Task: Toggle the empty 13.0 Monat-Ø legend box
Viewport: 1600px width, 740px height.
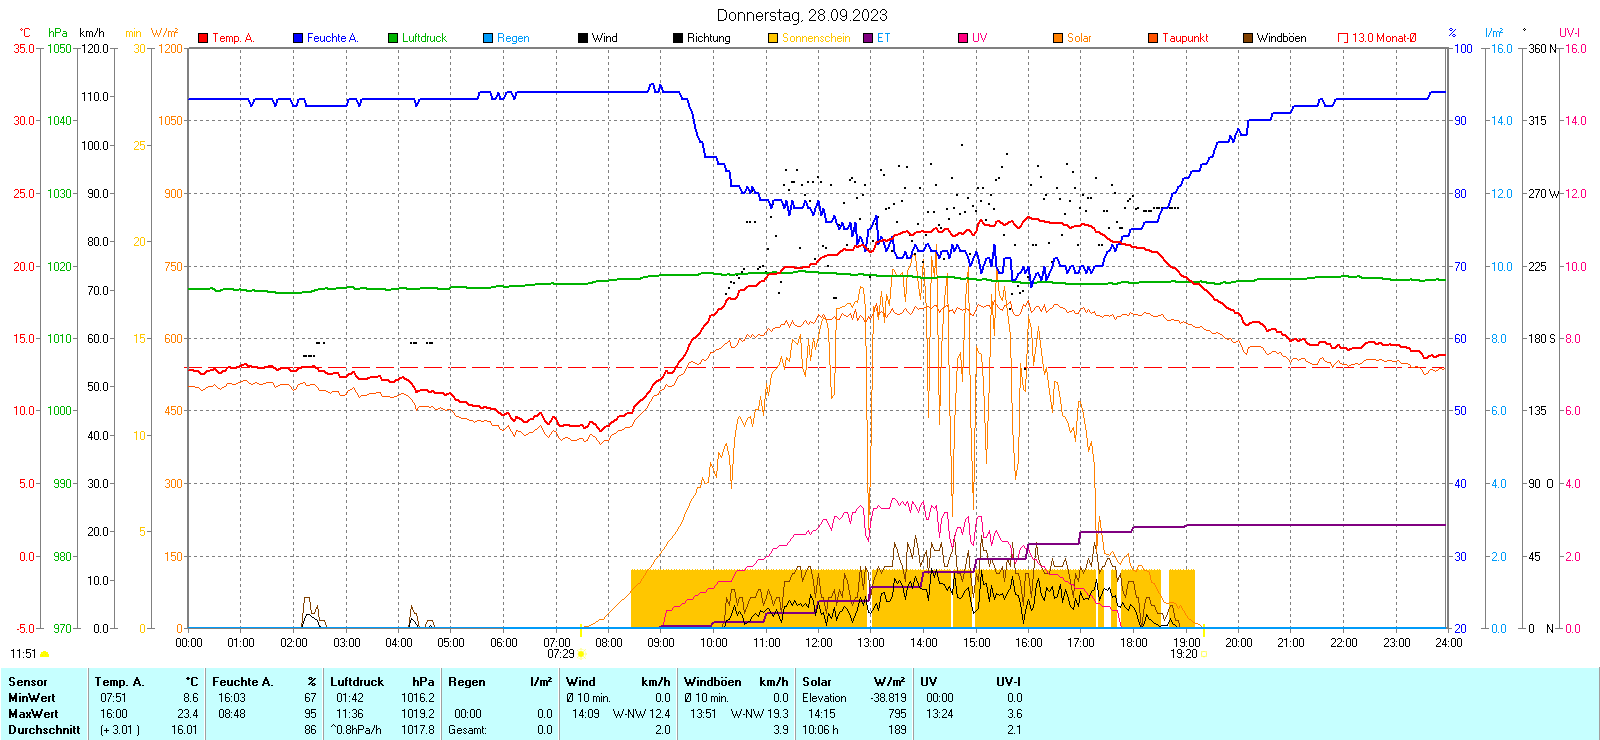Action: tap(1343, 38)
